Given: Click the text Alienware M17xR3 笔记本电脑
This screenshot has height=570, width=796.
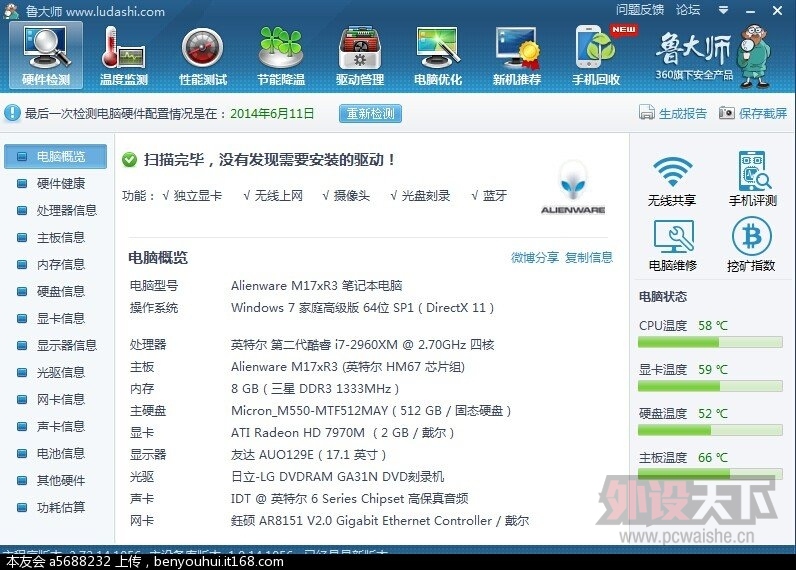Looking at the screenshot, I should (x=316, y=286).
